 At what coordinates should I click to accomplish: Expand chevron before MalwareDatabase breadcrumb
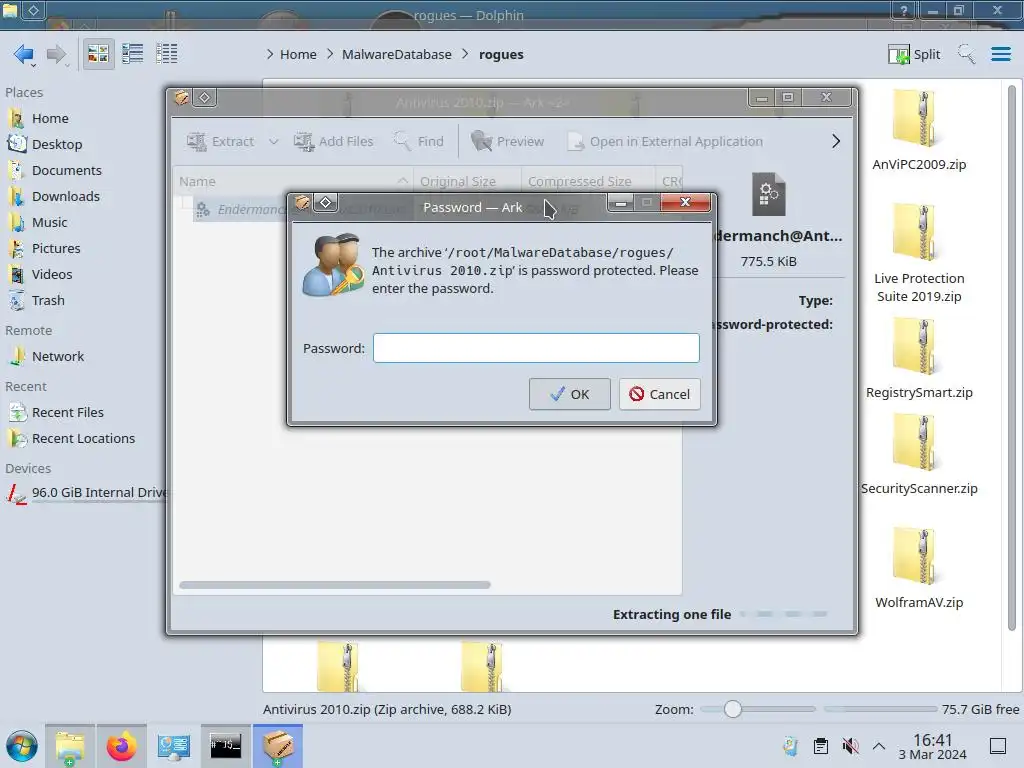(330, 54)
